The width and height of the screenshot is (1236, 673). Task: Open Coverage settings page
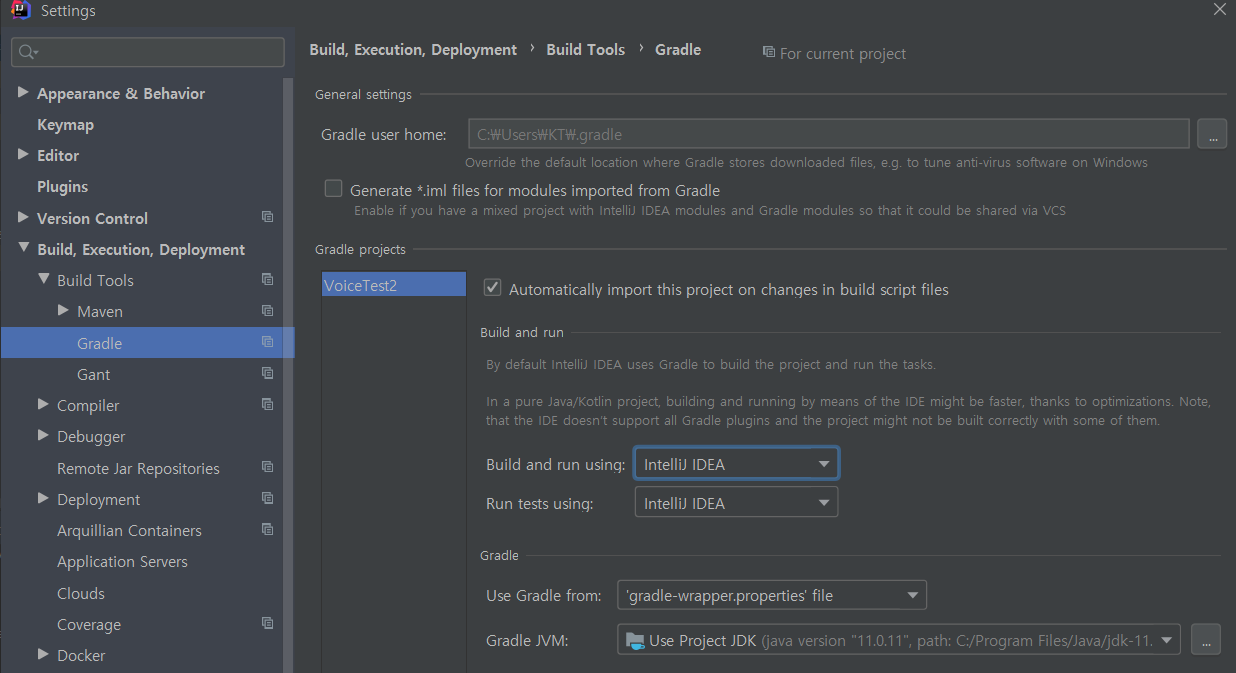[x=89, y=624]
